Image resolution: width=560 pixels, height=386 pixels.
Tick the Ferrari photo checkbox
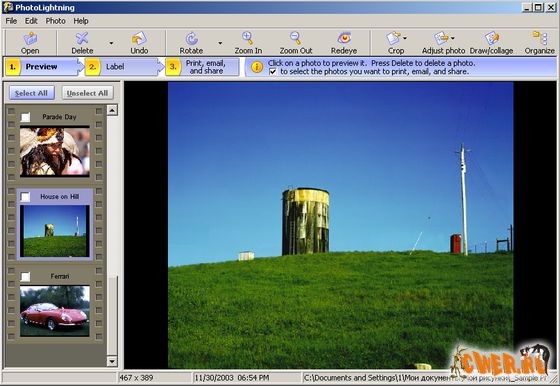pyautogui.click(x=25, y=276)
